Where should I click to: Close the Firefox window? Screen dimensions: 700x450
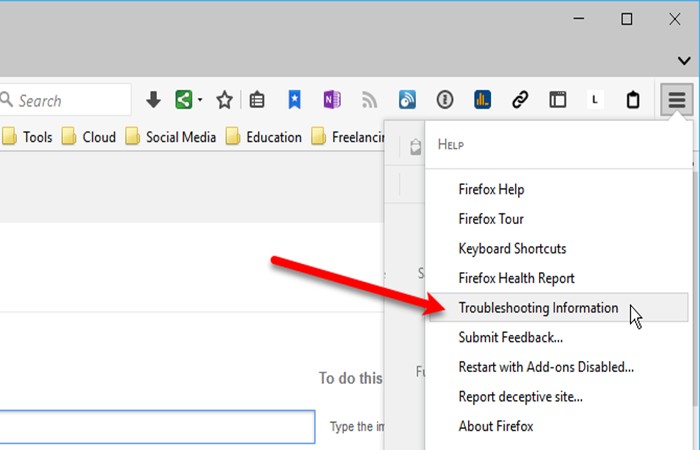675,19
